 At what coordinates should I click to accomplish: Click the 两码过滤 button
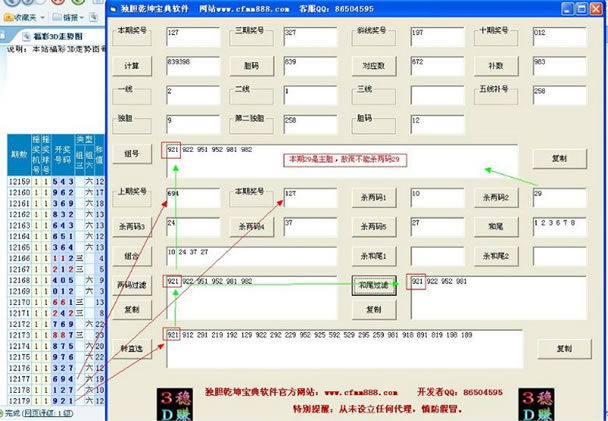coord(132,285)
